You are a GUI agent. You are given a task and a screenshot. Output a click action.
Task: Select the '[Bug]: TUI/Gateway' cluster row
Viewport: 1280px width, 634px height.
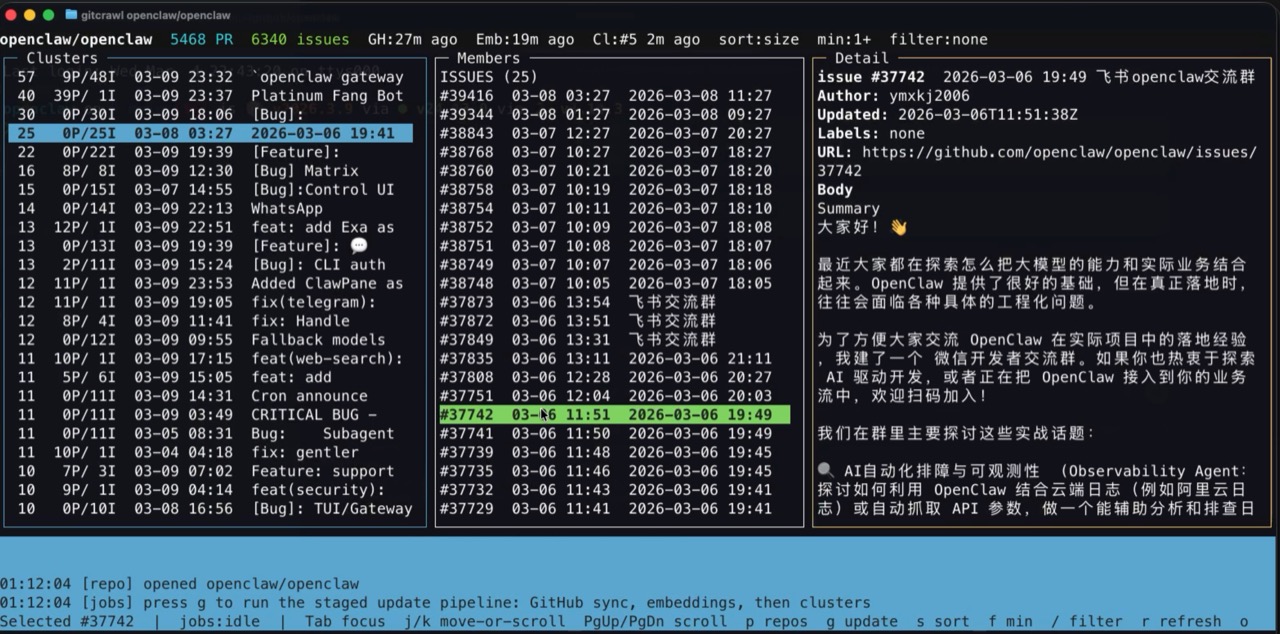click(x=210, y=509)
